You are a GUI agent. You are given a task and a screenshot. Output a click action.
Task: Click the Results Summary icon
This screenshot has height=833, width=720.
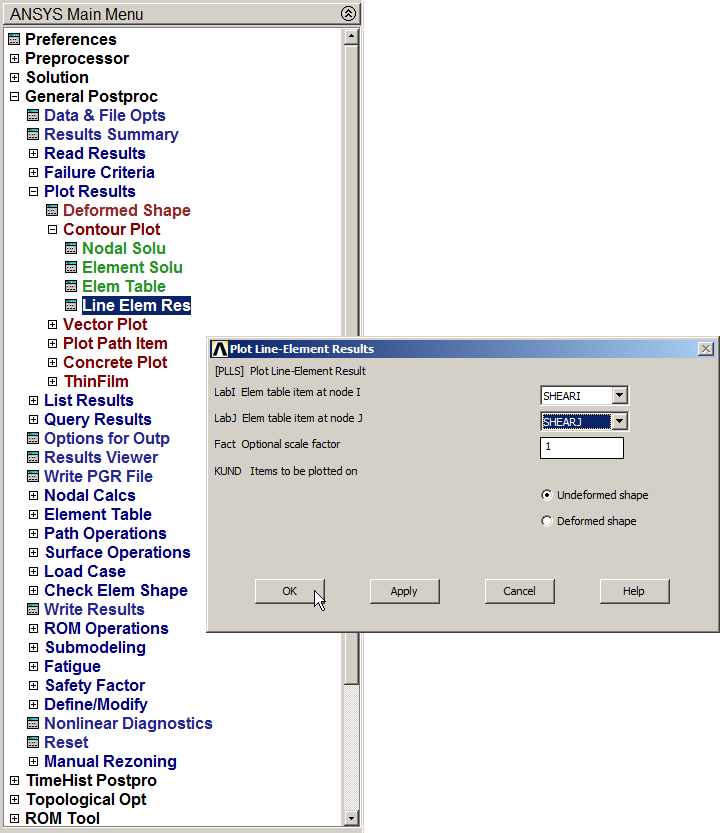tap(33, 135)
